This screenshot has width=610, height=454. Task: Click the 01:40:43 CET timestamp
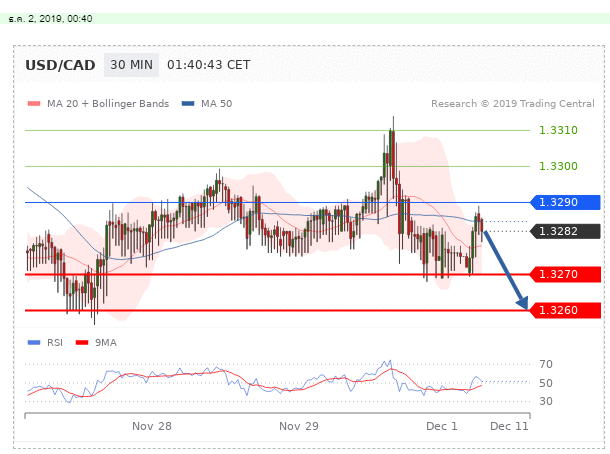(x=209, y=65)
